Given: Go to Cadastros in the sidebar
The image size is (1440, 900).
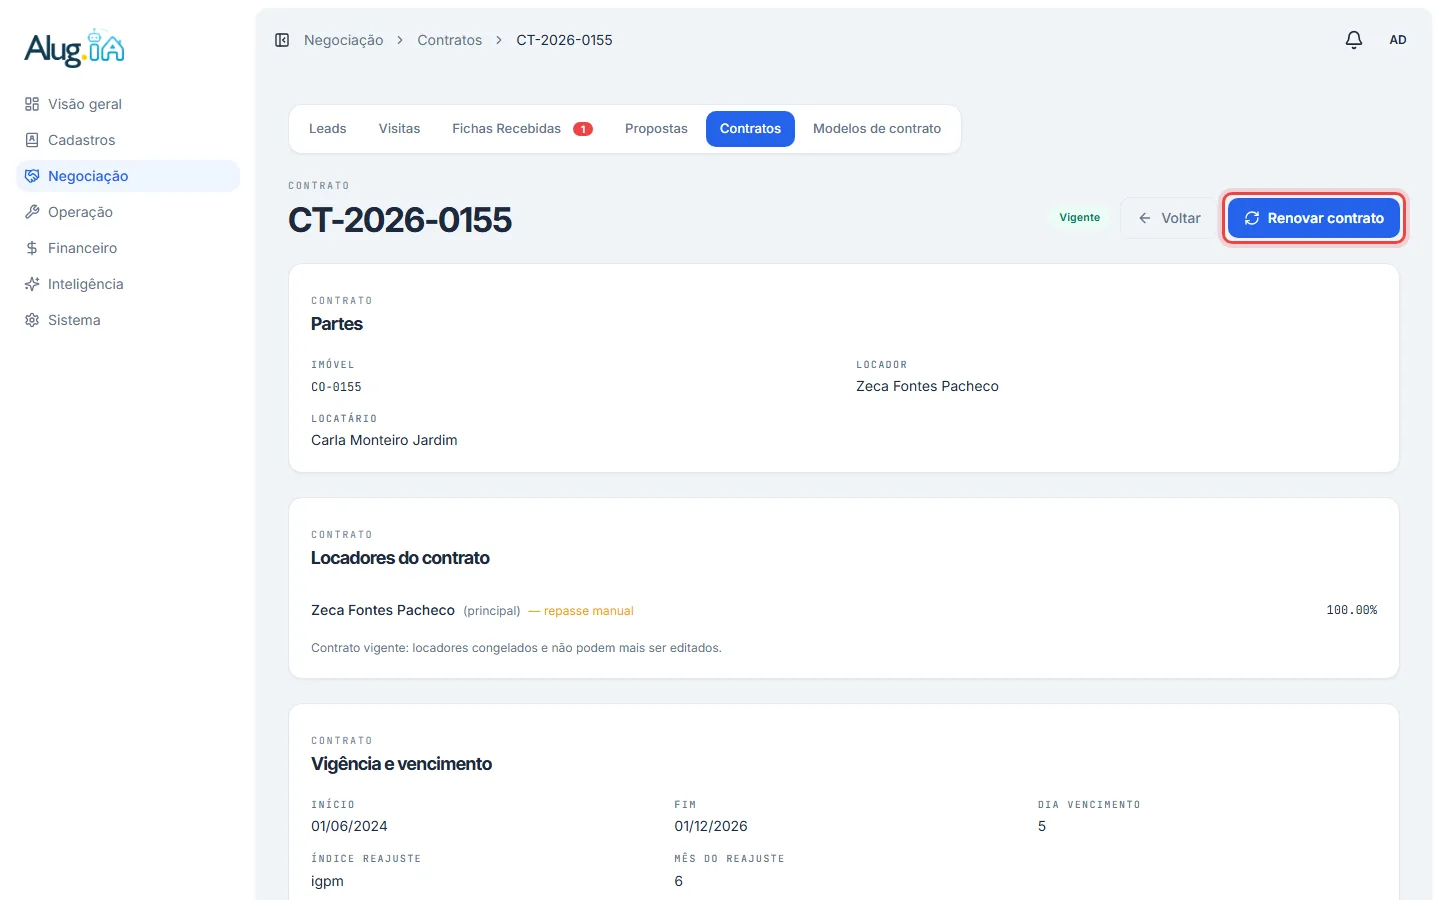Looking at the screenshot, I should (x=128, y=140).
